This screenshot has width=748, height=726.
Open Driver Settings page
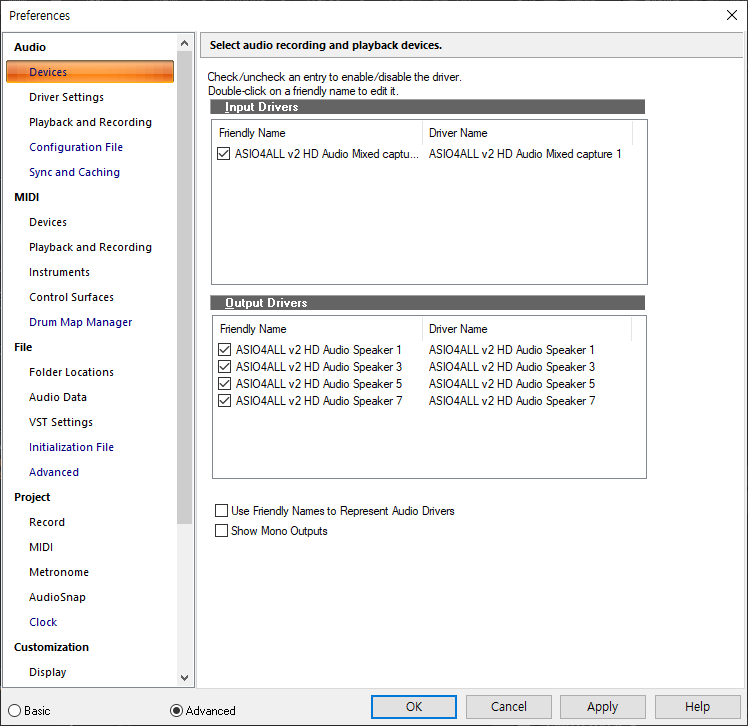pyautogui.click(x=66, y=97)
